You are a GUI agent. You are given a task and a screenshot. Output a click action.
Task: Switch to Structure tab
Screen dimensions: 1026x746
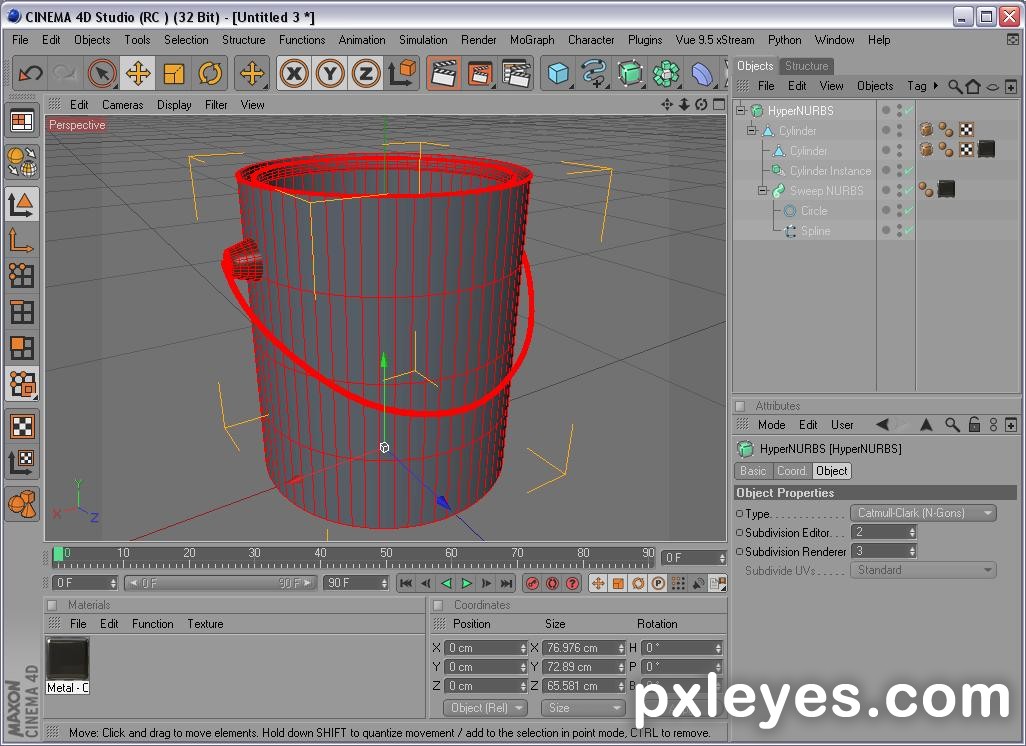coord(806,65)
